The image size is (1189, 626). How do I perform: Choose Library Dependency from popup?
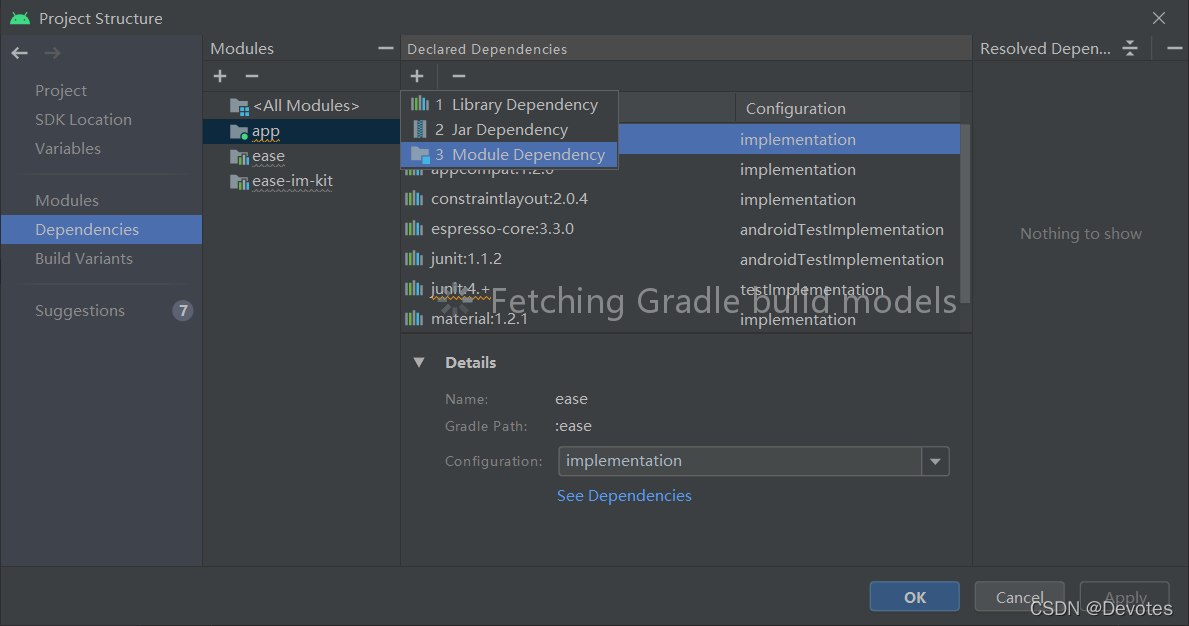tap(509, 105)
